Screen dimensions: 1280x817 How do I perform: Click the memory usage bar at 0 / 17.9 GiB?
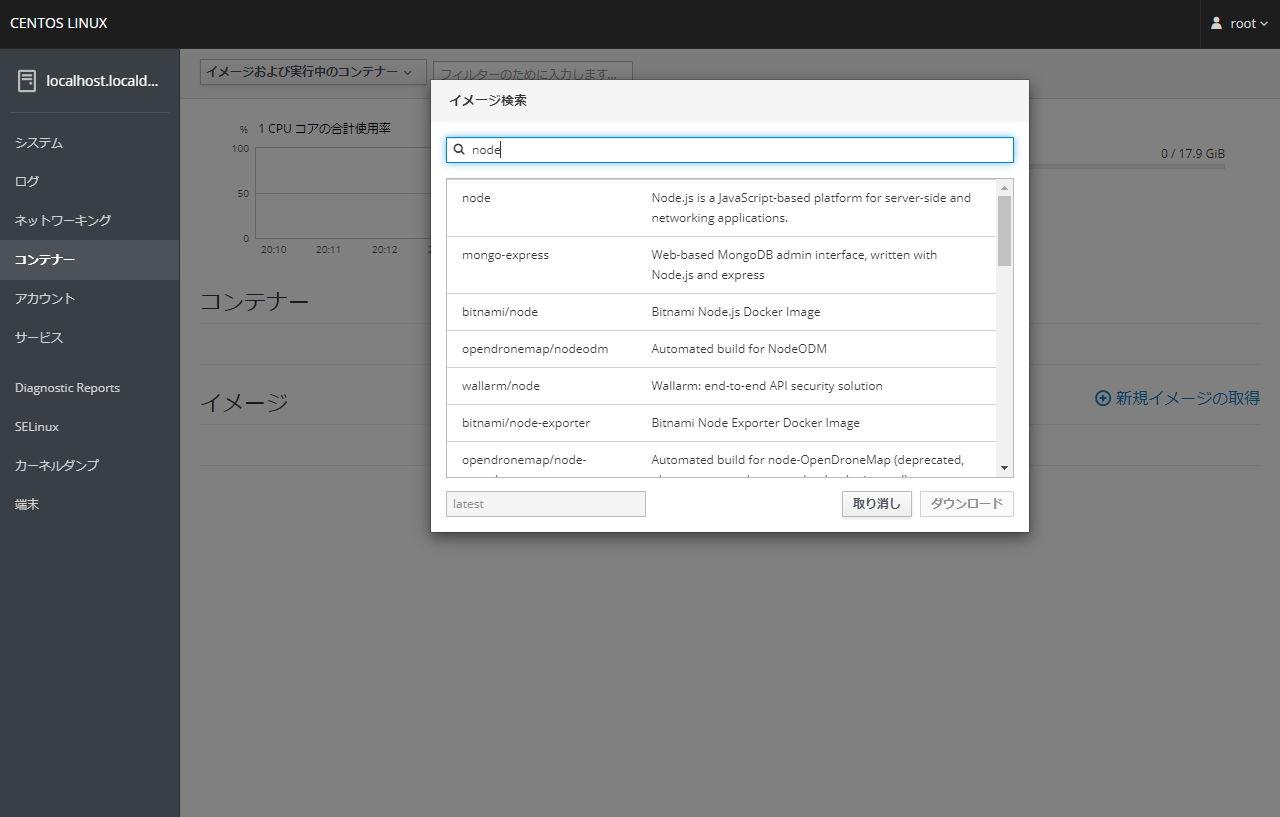(1127, 166)
